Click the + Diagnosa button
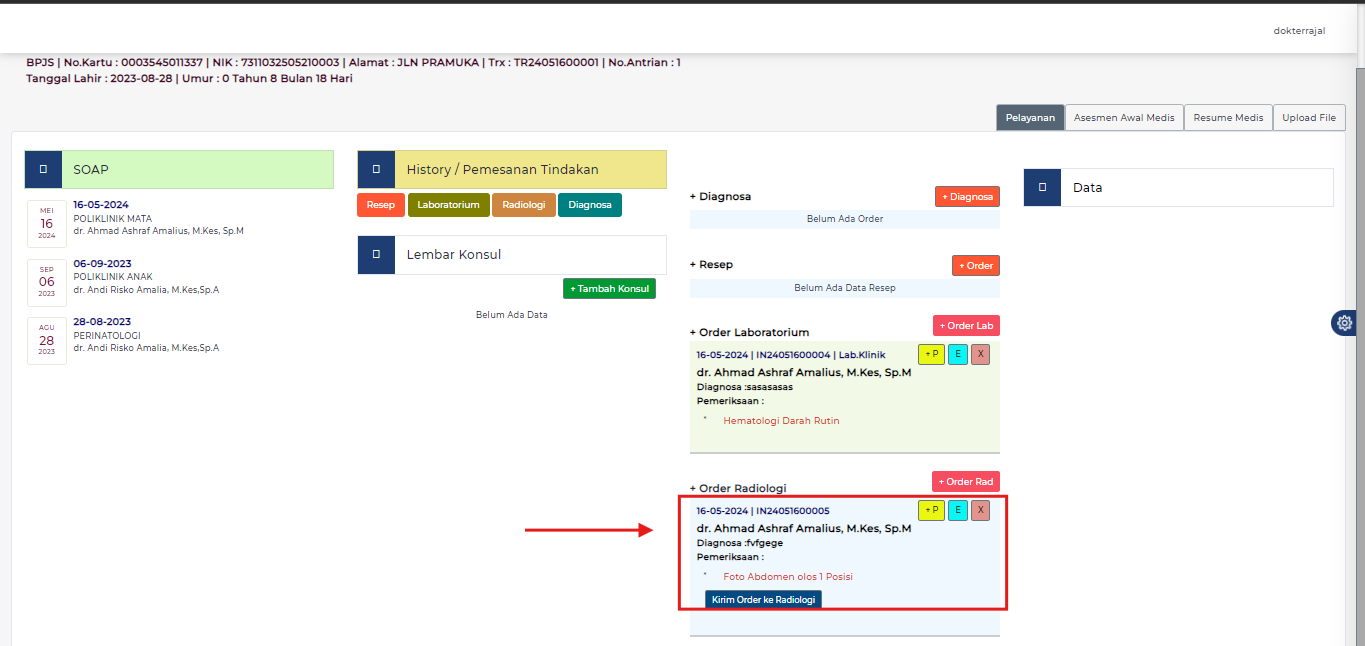1365x646 pixels. click(967, 197)
